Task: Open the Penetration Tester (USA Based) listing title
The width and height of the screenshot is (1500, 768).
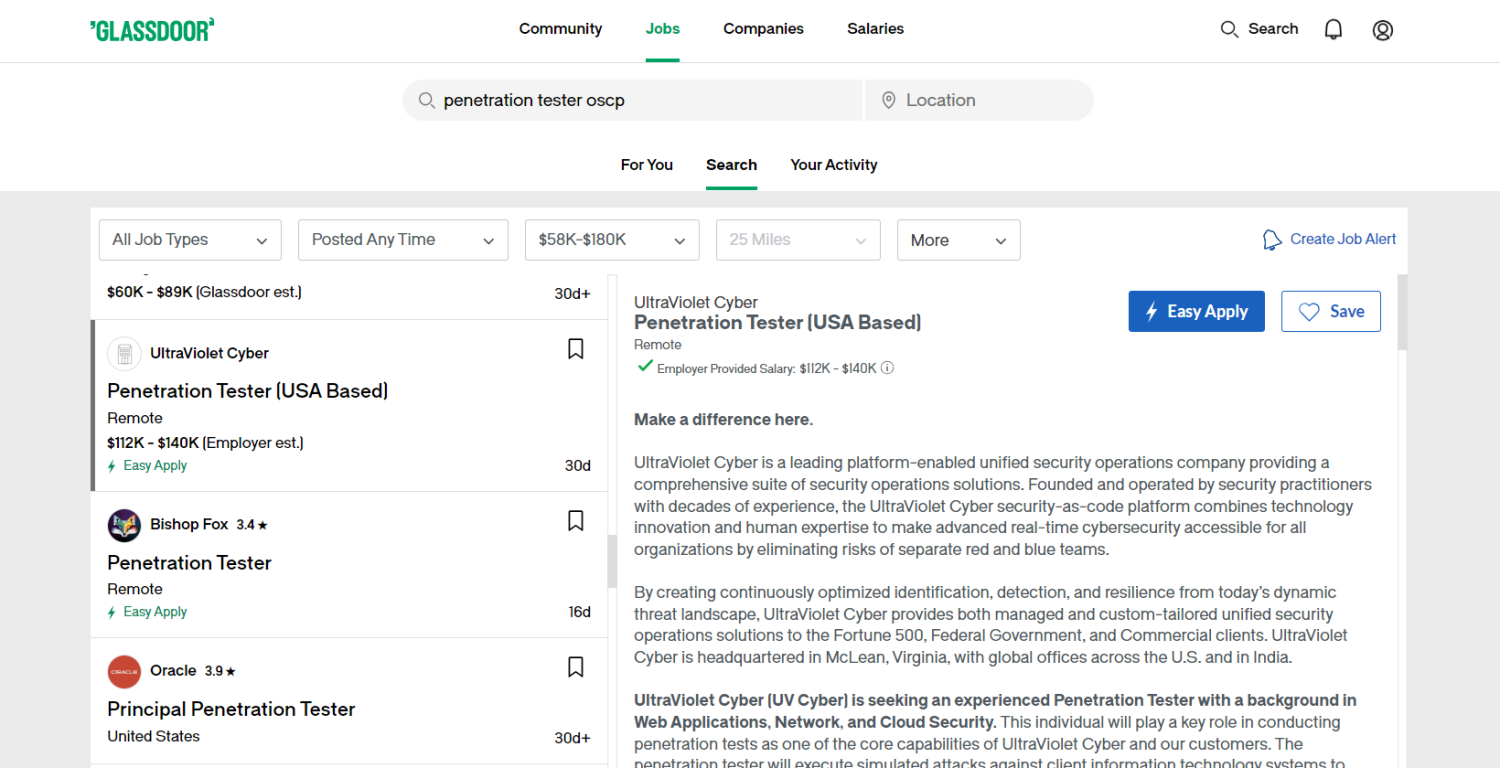Action: pyautogui.click(x=248, y=391)
